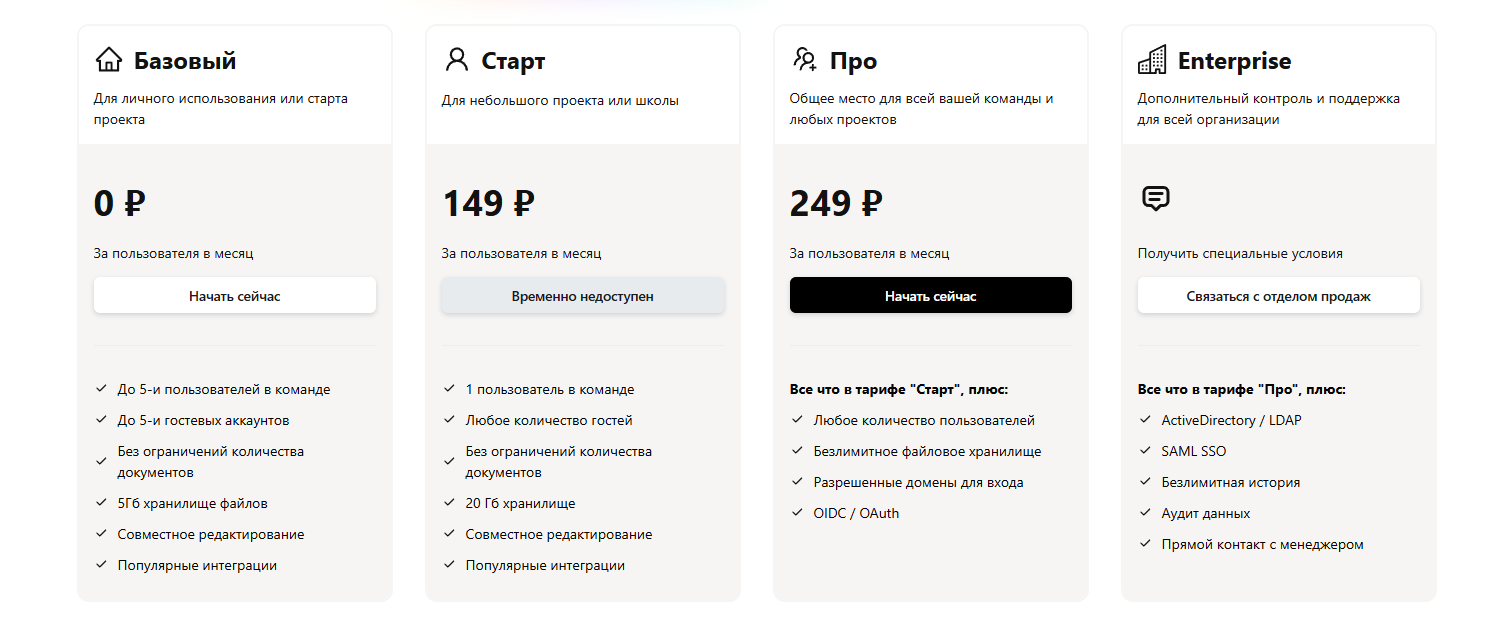
Task: Click Разрешенные домены для входа item
Action: pos(918,482)
